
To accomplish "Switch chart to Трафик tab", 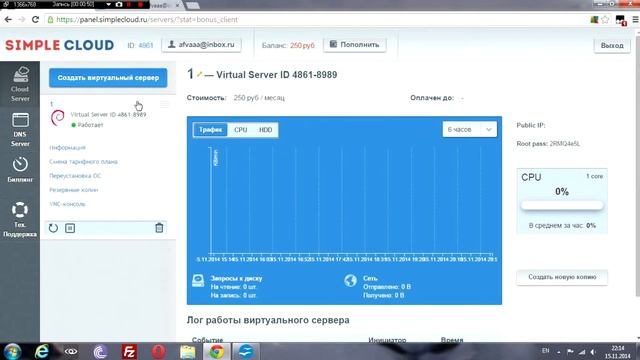I will click(x=210, y=130).
